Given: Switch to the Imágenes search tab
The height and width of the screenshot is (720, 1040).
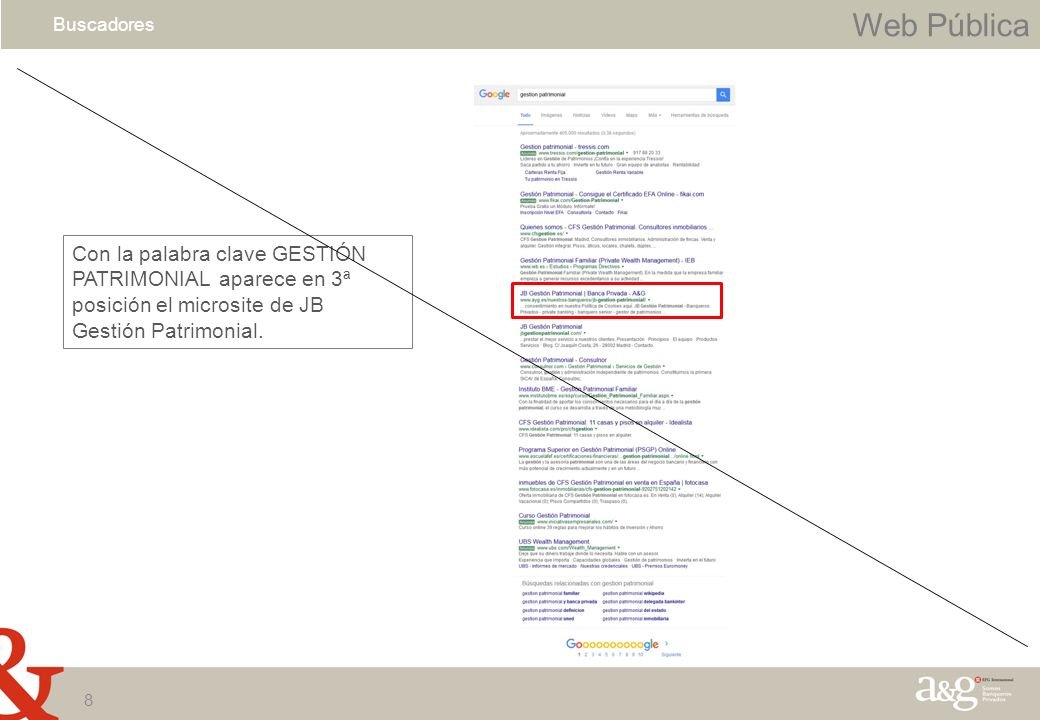Looking at the screenshot, I should point(551,115).
